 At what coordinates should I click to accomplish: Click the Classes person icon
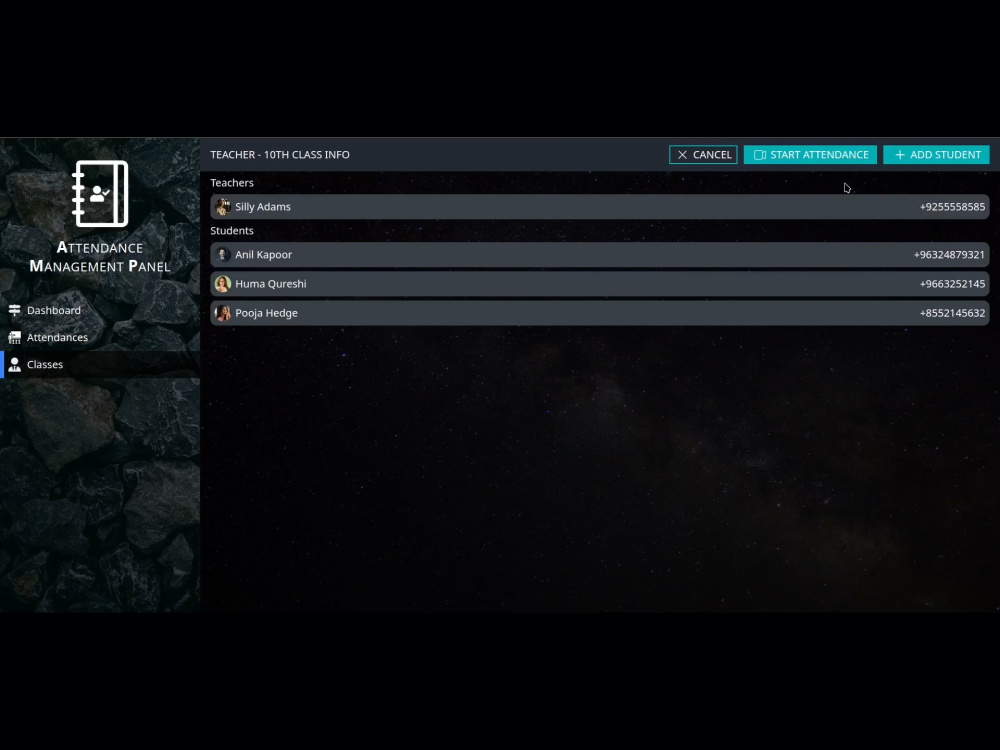pyautogui.click(x=15, y=365)
